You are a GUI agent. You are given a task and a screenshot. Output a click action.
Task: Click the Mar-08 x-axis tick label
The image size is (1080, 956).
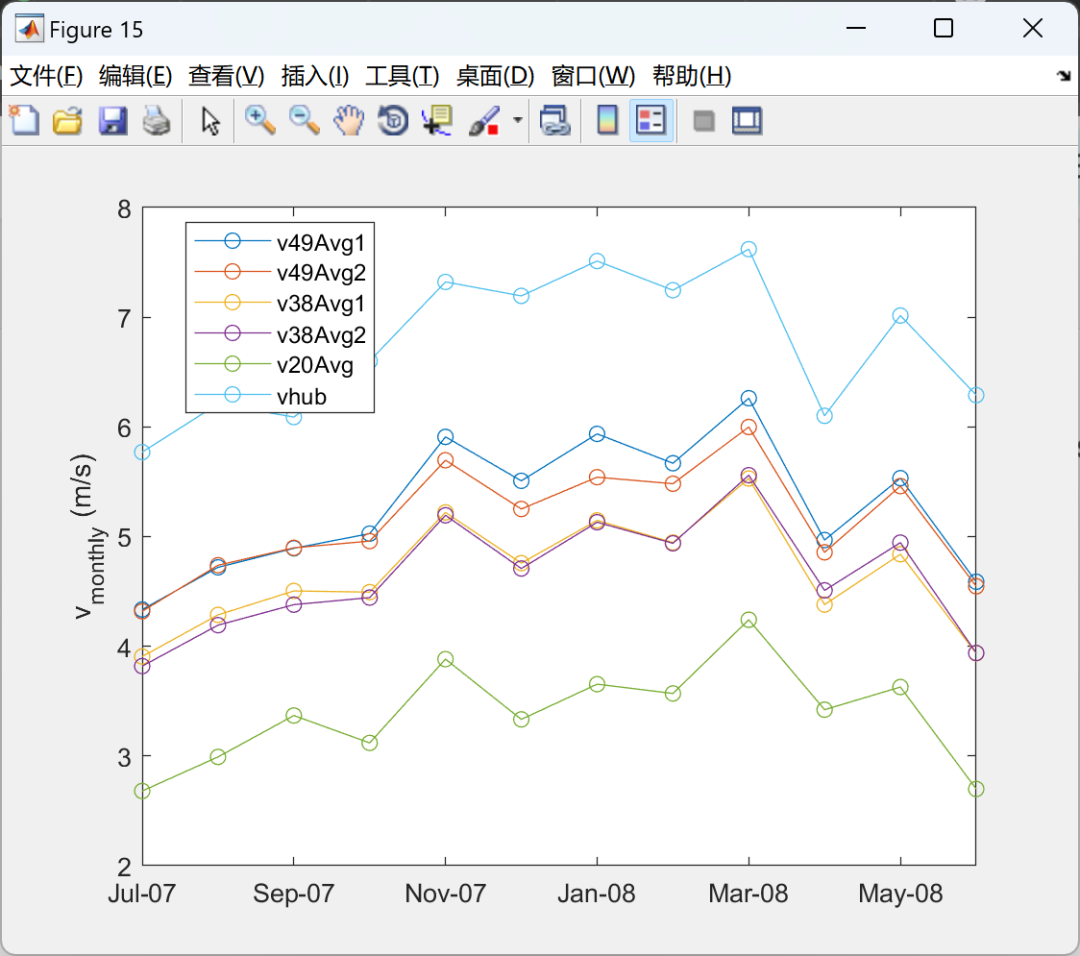pos(748,893)
